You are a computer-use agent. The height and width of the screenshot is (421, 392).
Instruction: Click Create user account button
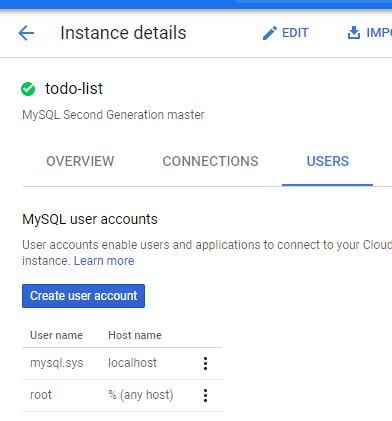[x=83, y=296]
